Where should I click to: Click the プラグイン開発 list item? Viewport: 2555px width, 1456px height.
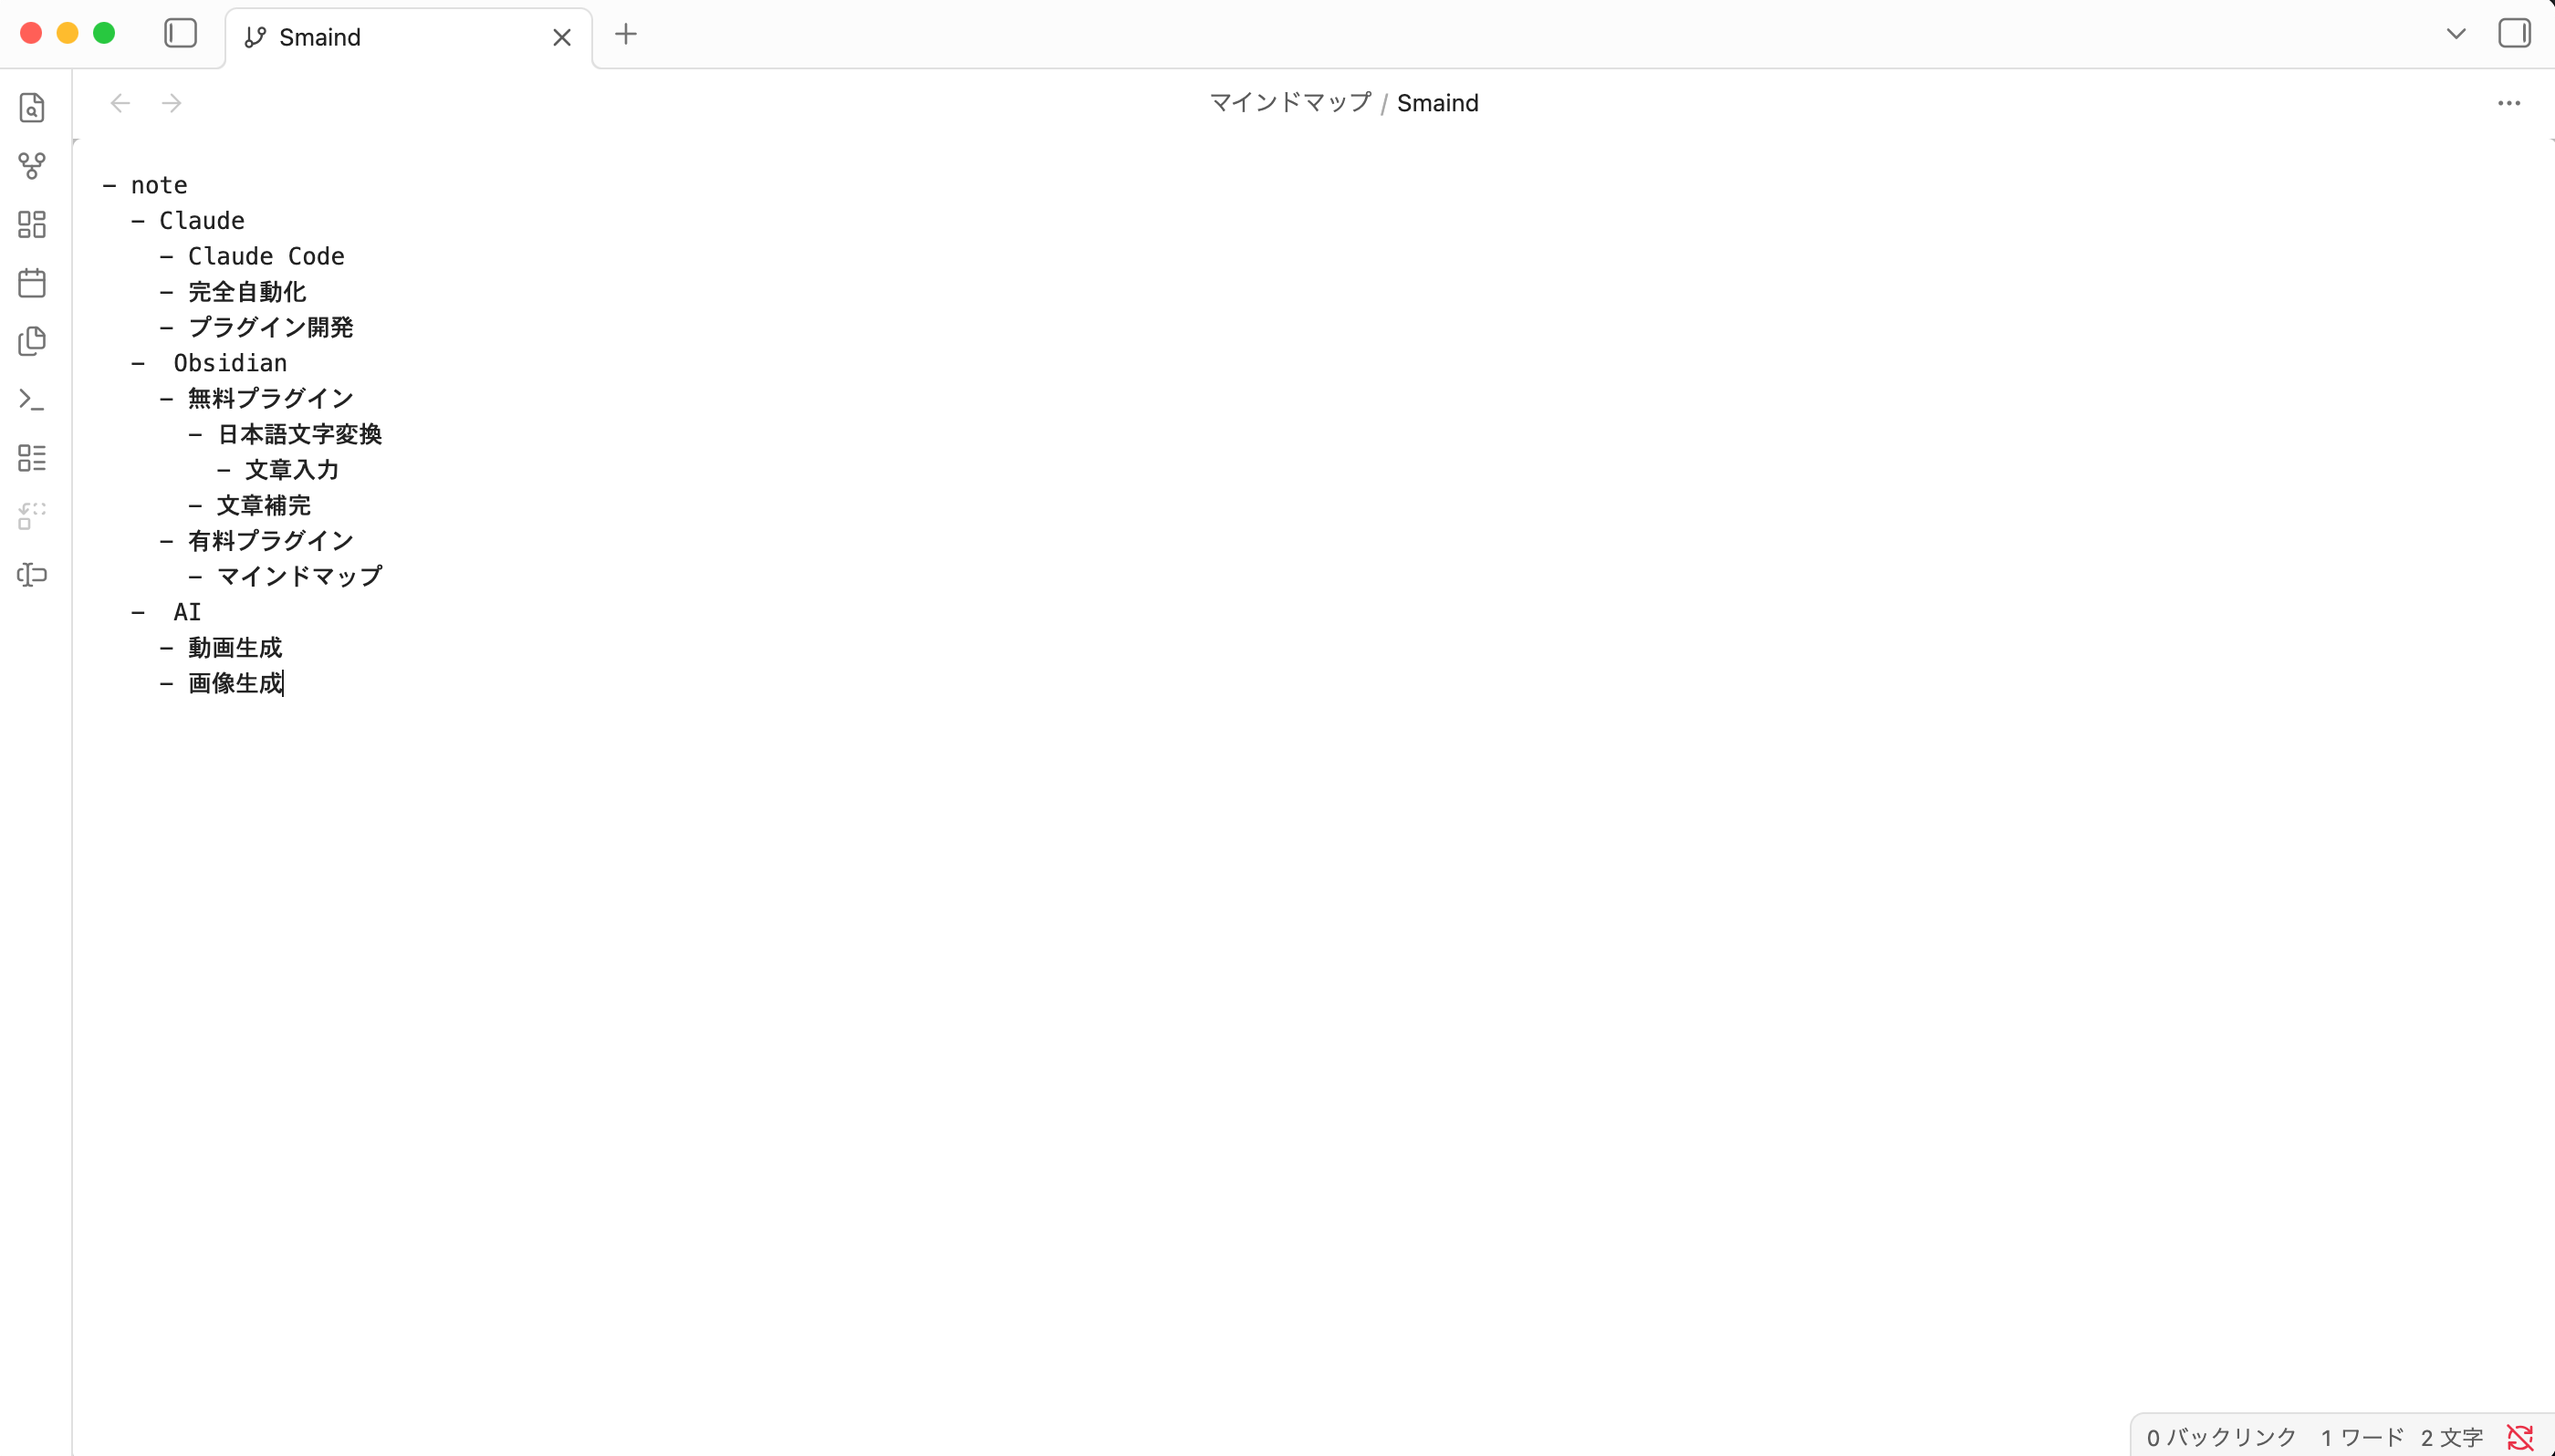270,327
